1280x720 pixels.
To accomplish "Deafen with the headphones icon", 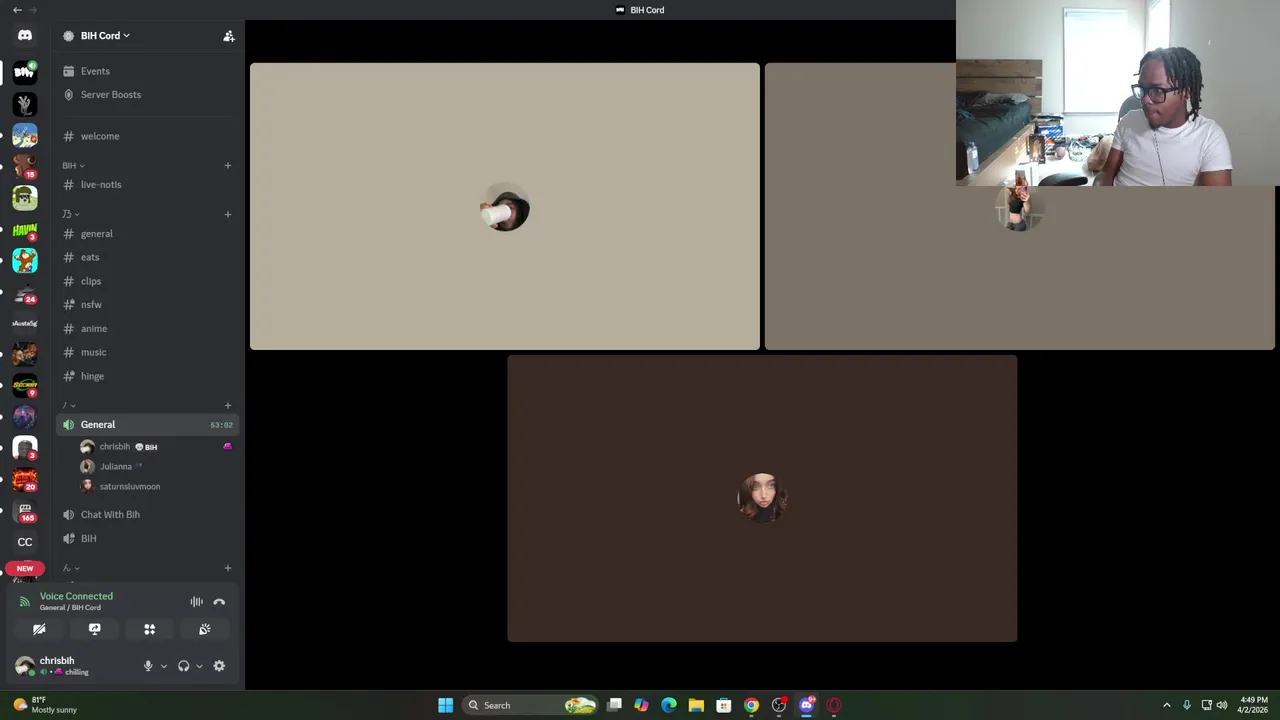I will [183, 666].
